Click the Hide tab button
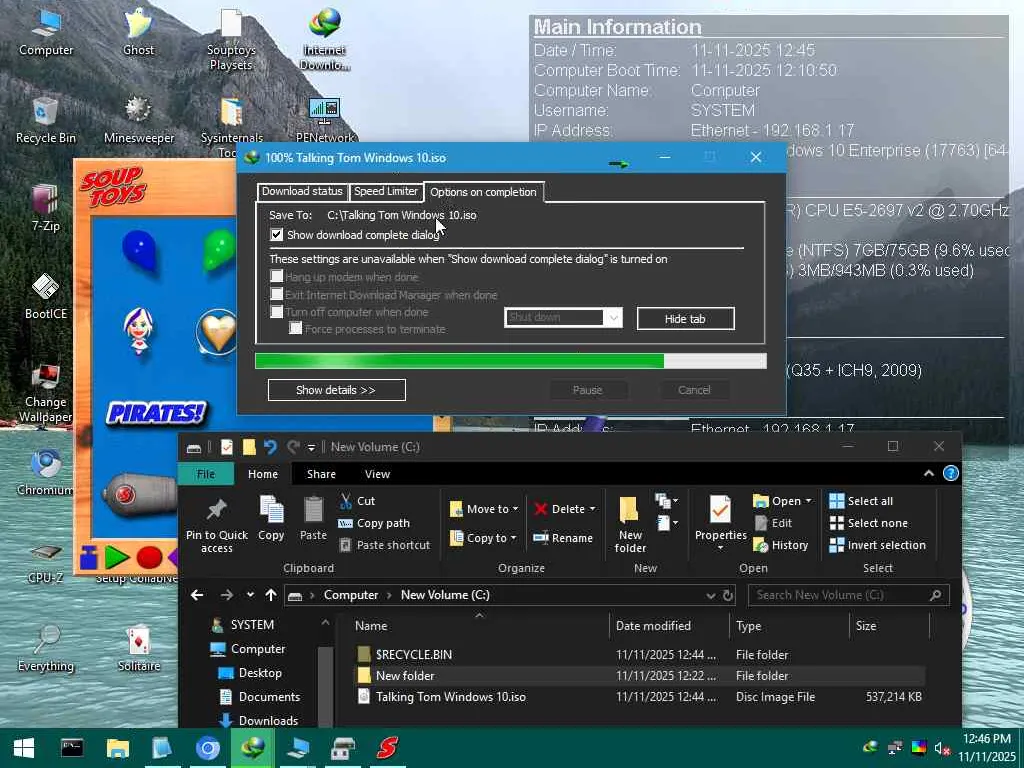Image resolution: width=1024 pixels, height=768 pixels. pyautogui.click(x=686, y=319)
